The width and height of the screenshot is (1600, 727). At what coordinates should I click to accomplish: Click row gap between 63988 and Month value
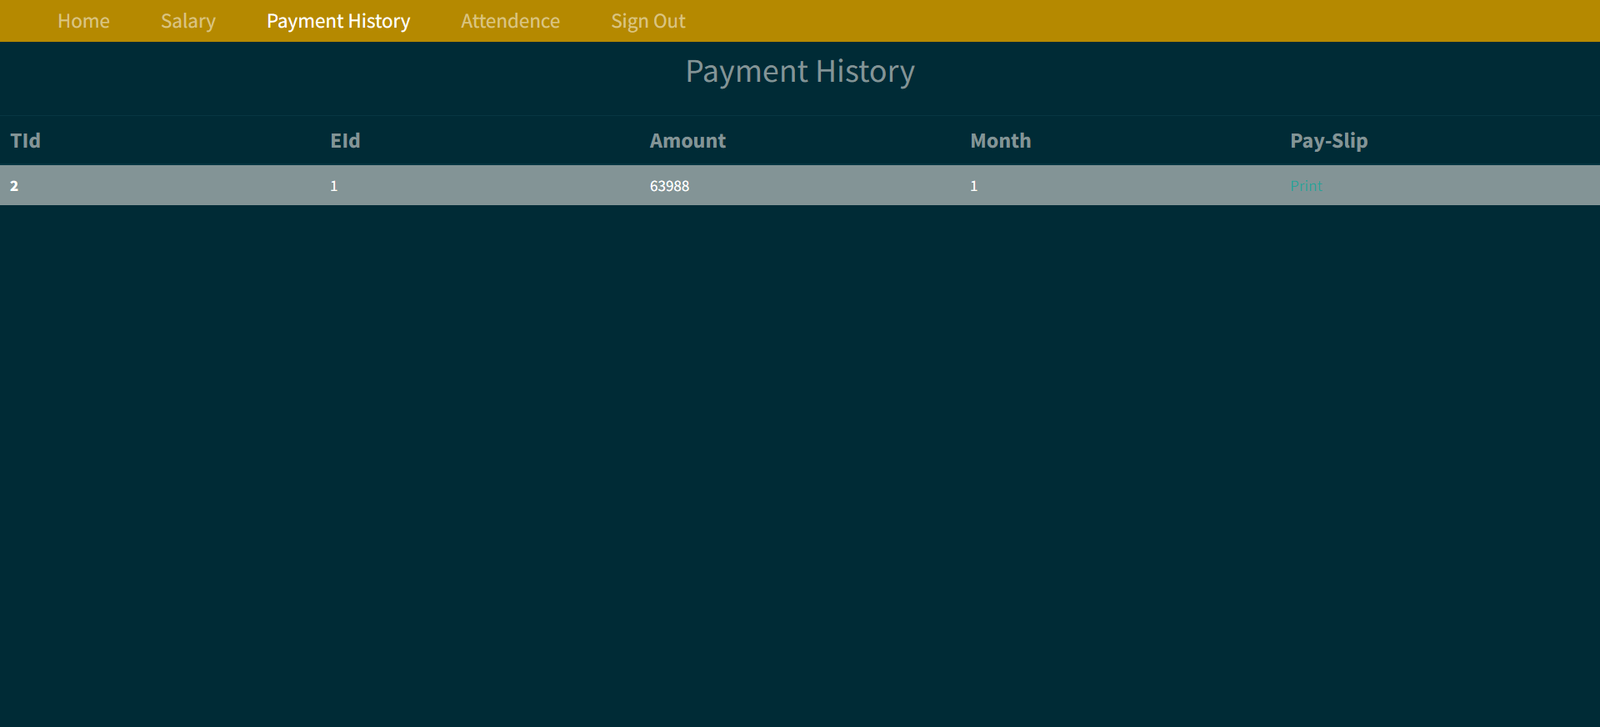830,186
